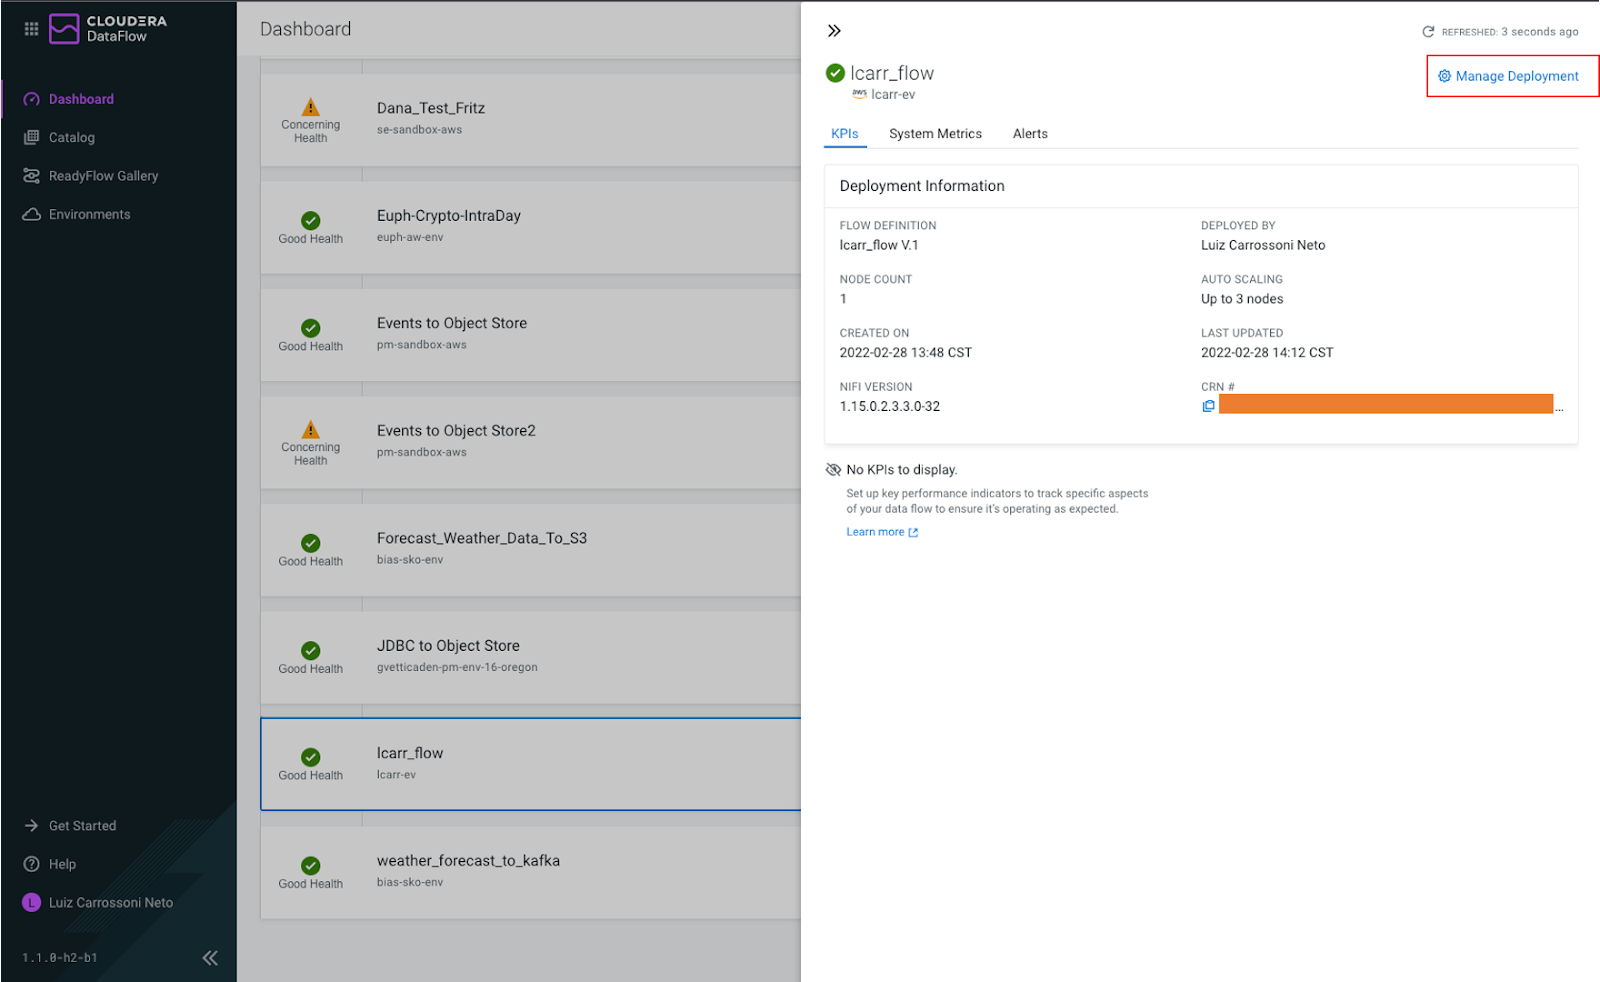The width and height of the screenshot is (1600, 982).
Task: Open Help from the sidebar
Action: click(x=62, y=864)
